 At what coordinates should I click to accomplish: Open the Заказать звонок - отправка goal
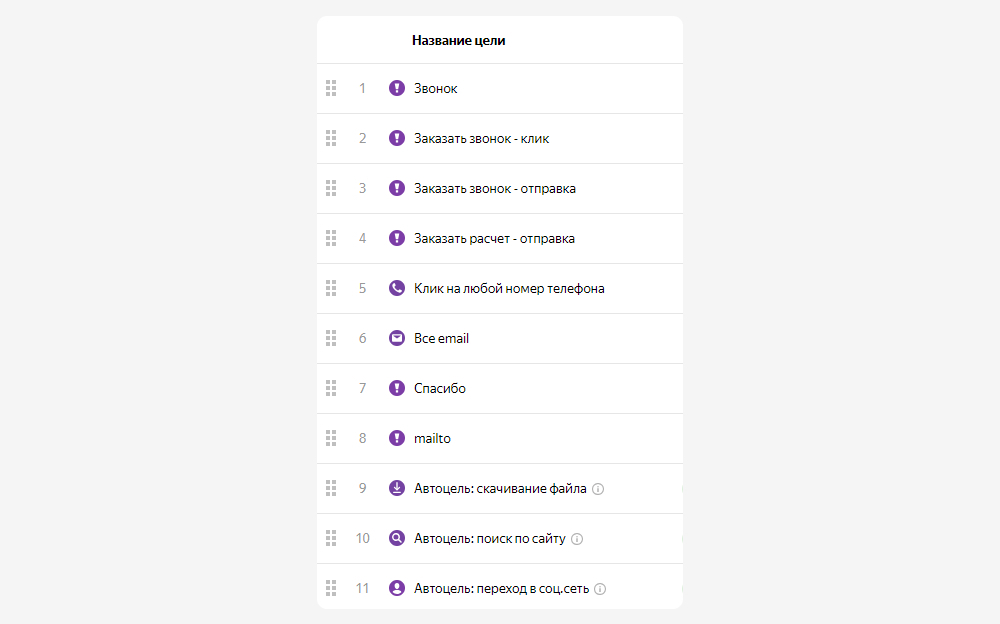[494, 188]
